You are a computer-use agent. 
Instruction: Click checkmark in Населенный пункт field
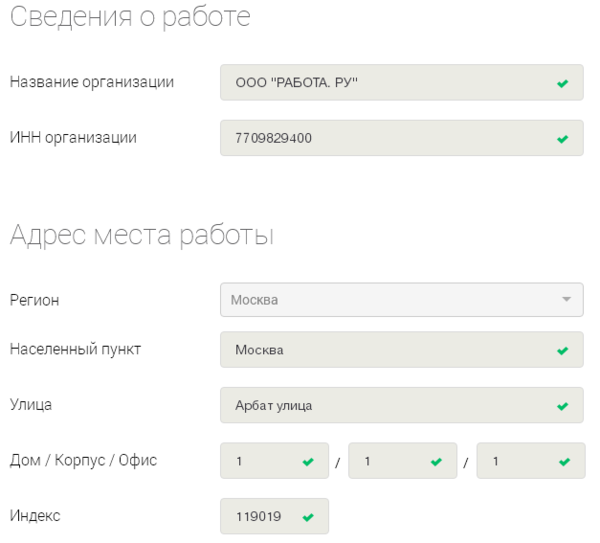(562, 350)
